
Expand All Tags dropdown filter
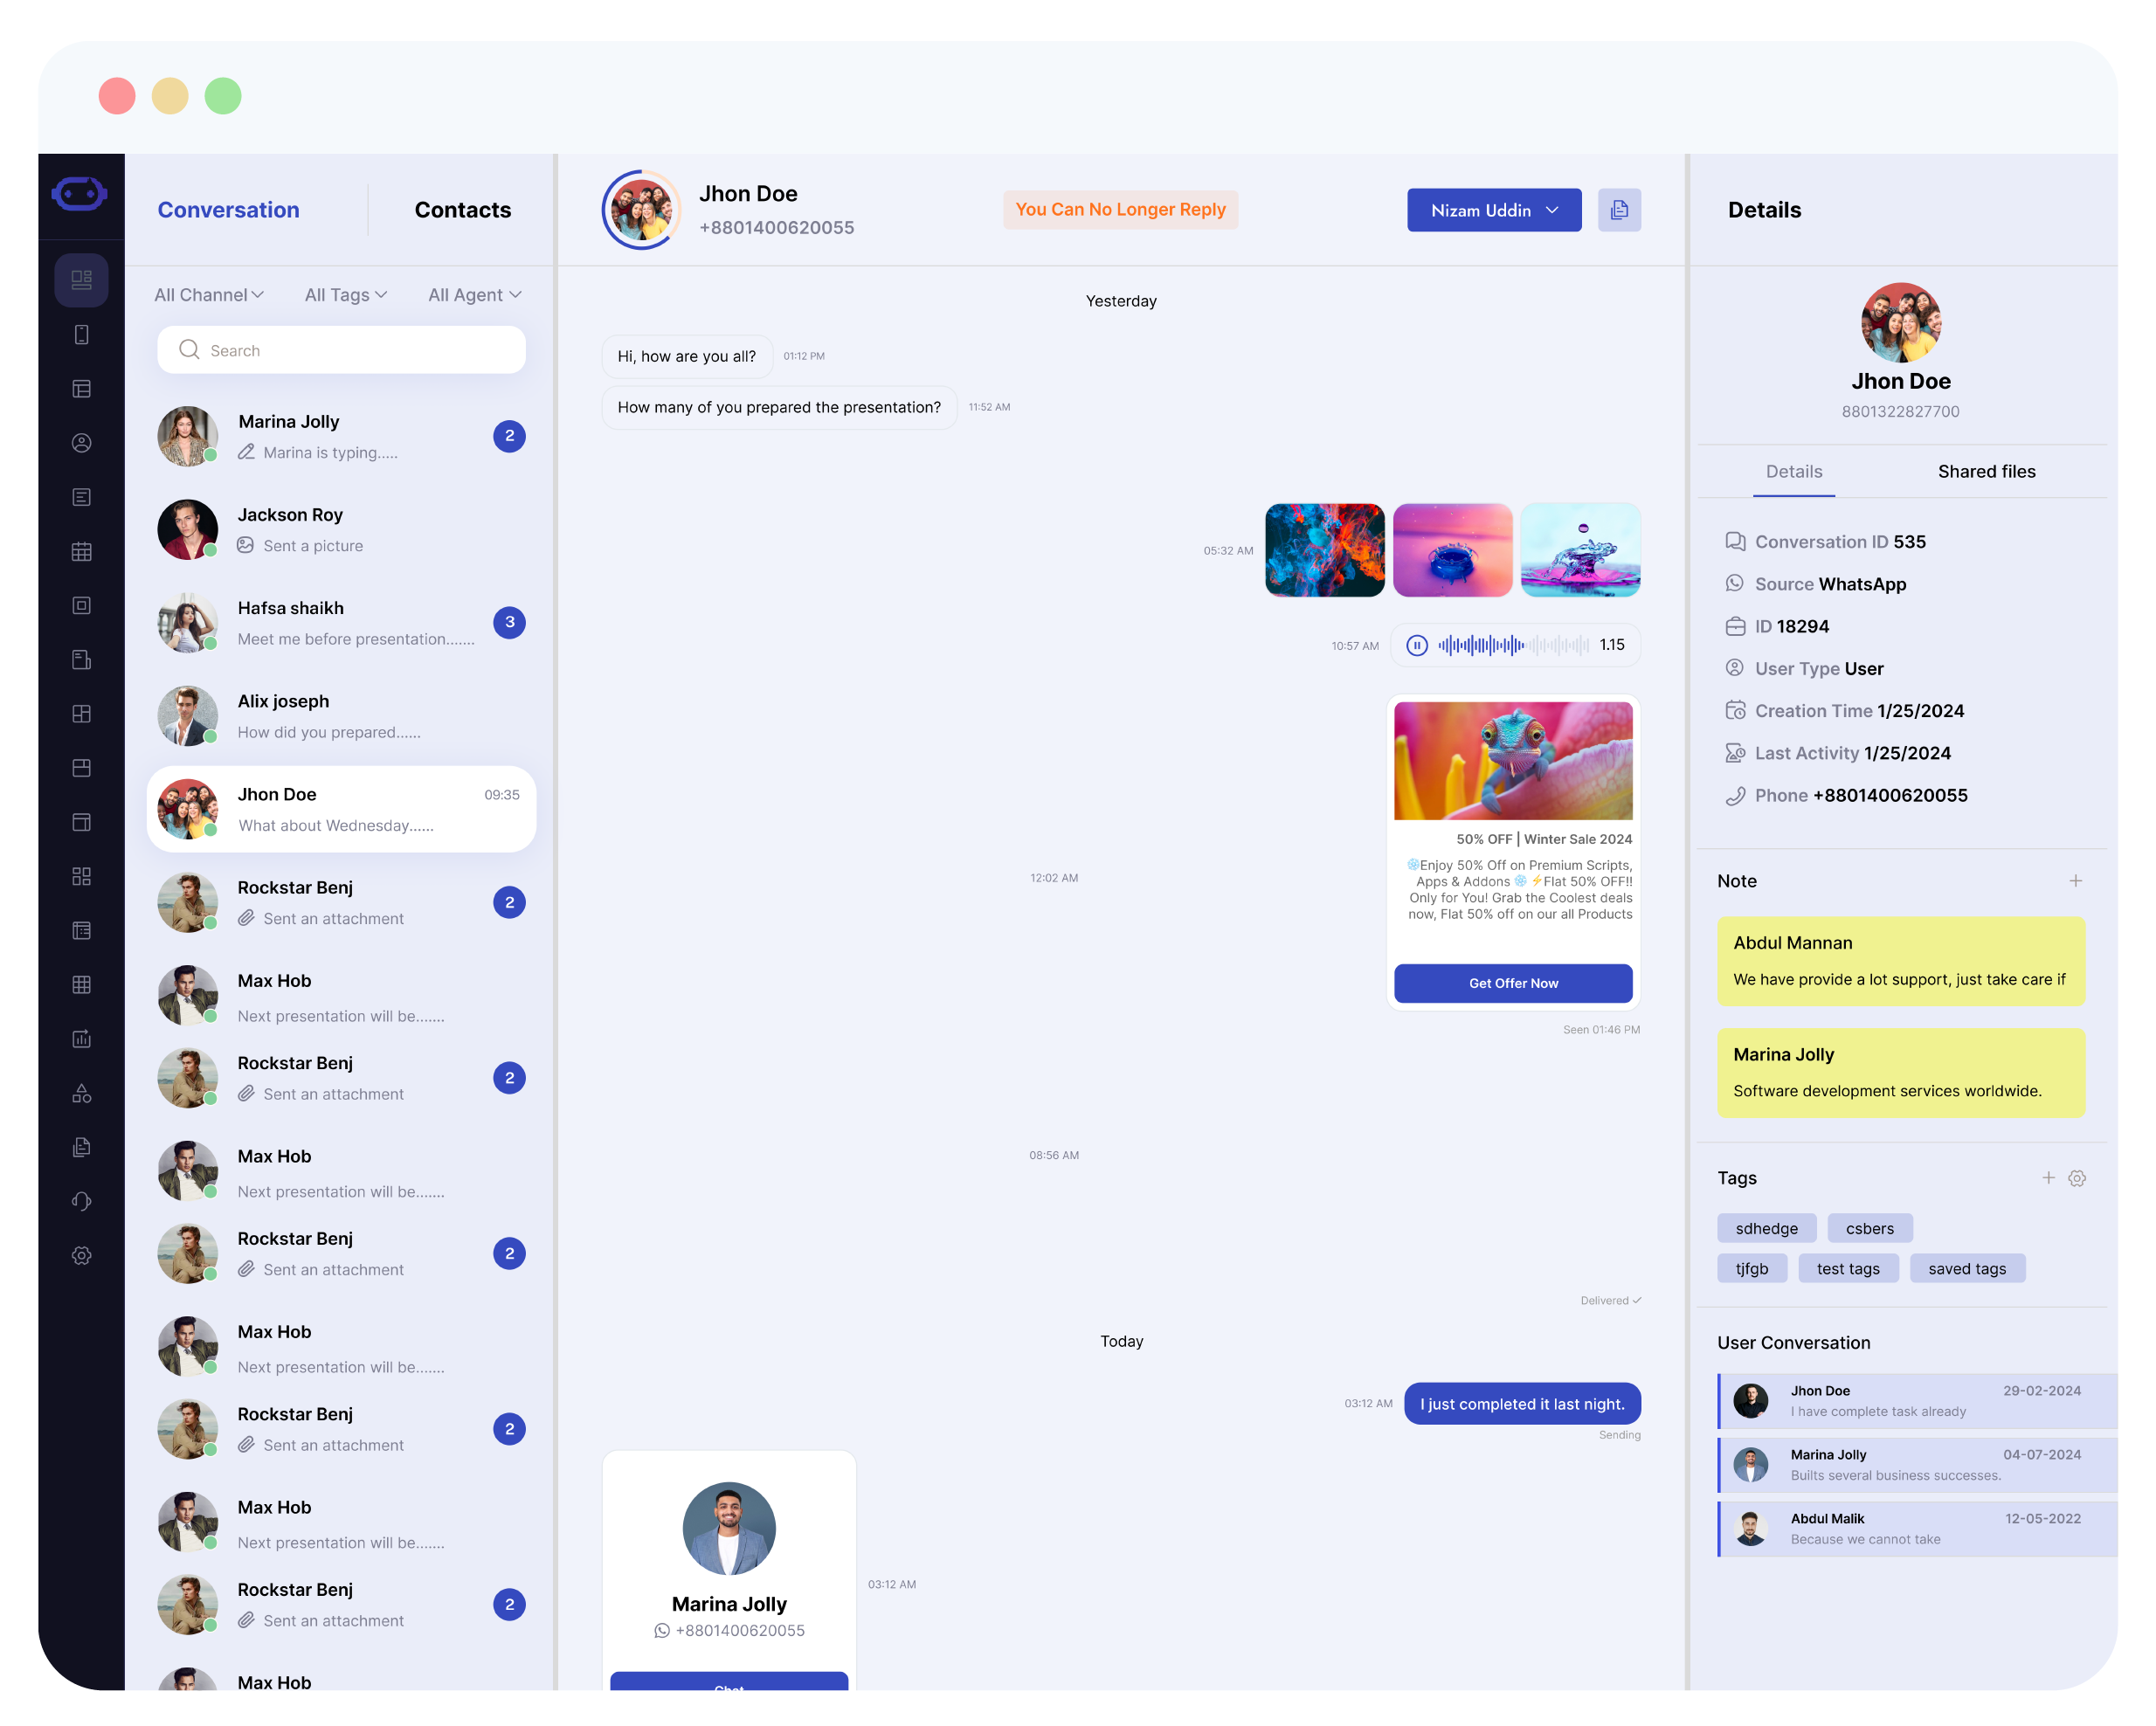(345, 294)
